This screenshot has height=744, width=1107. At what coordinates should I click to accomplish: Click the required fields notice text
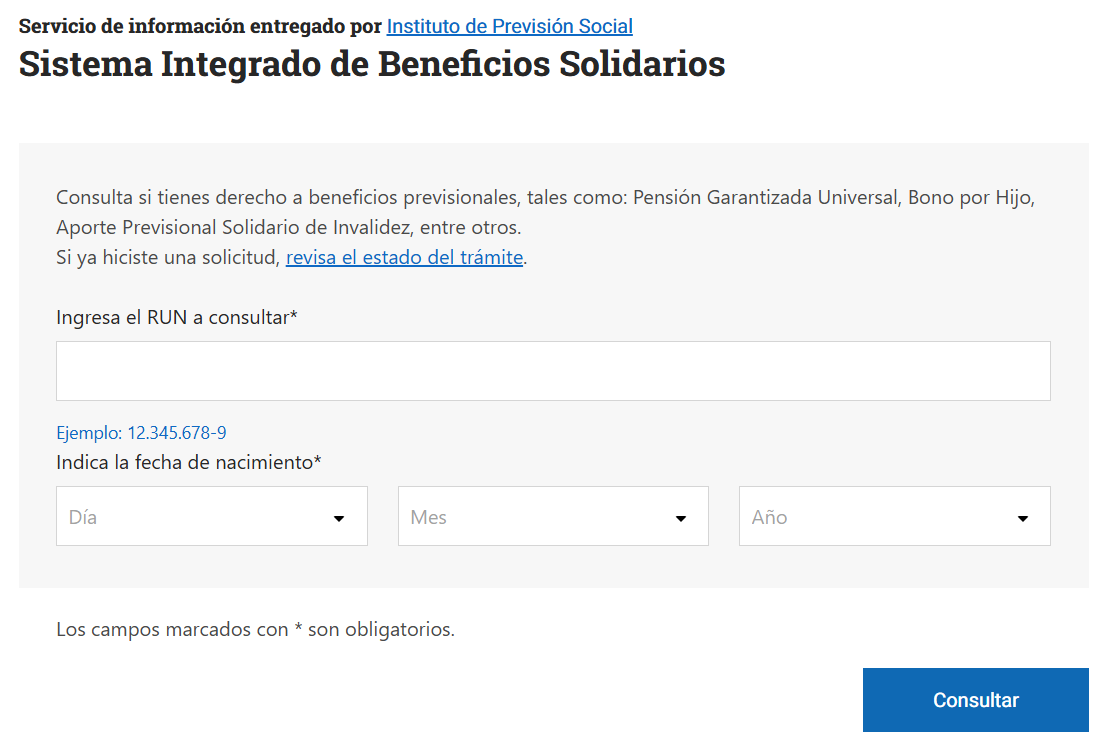point(255,629)
